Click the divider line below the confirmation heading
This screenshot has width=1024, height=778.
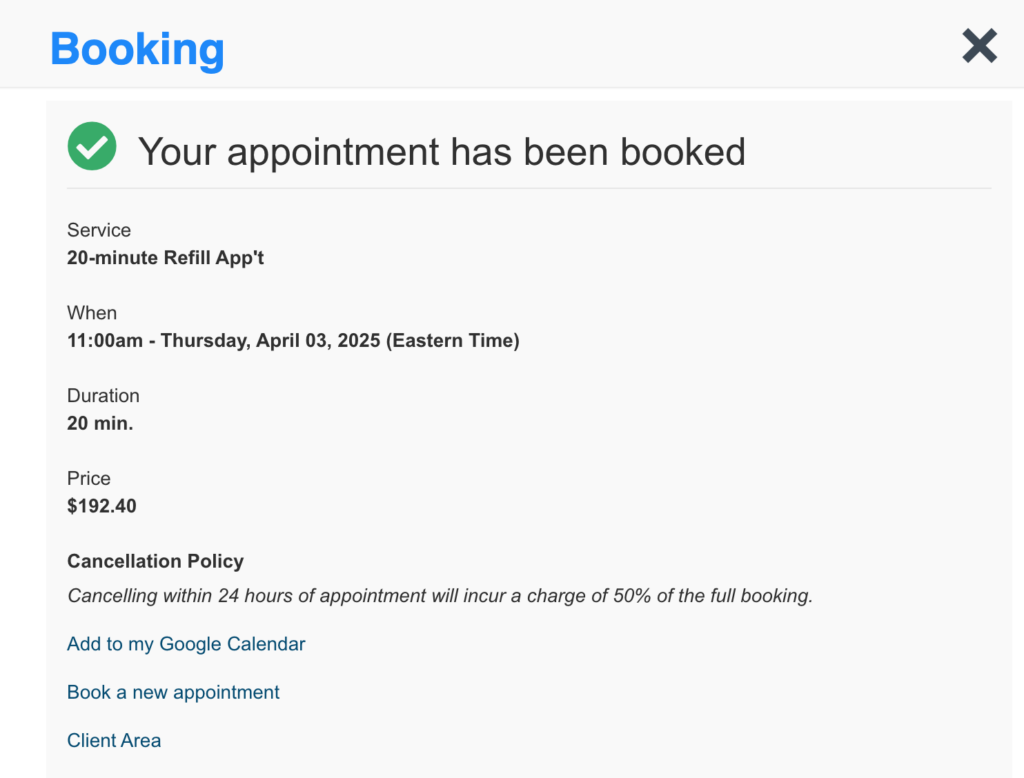click(x=529, y=188)
